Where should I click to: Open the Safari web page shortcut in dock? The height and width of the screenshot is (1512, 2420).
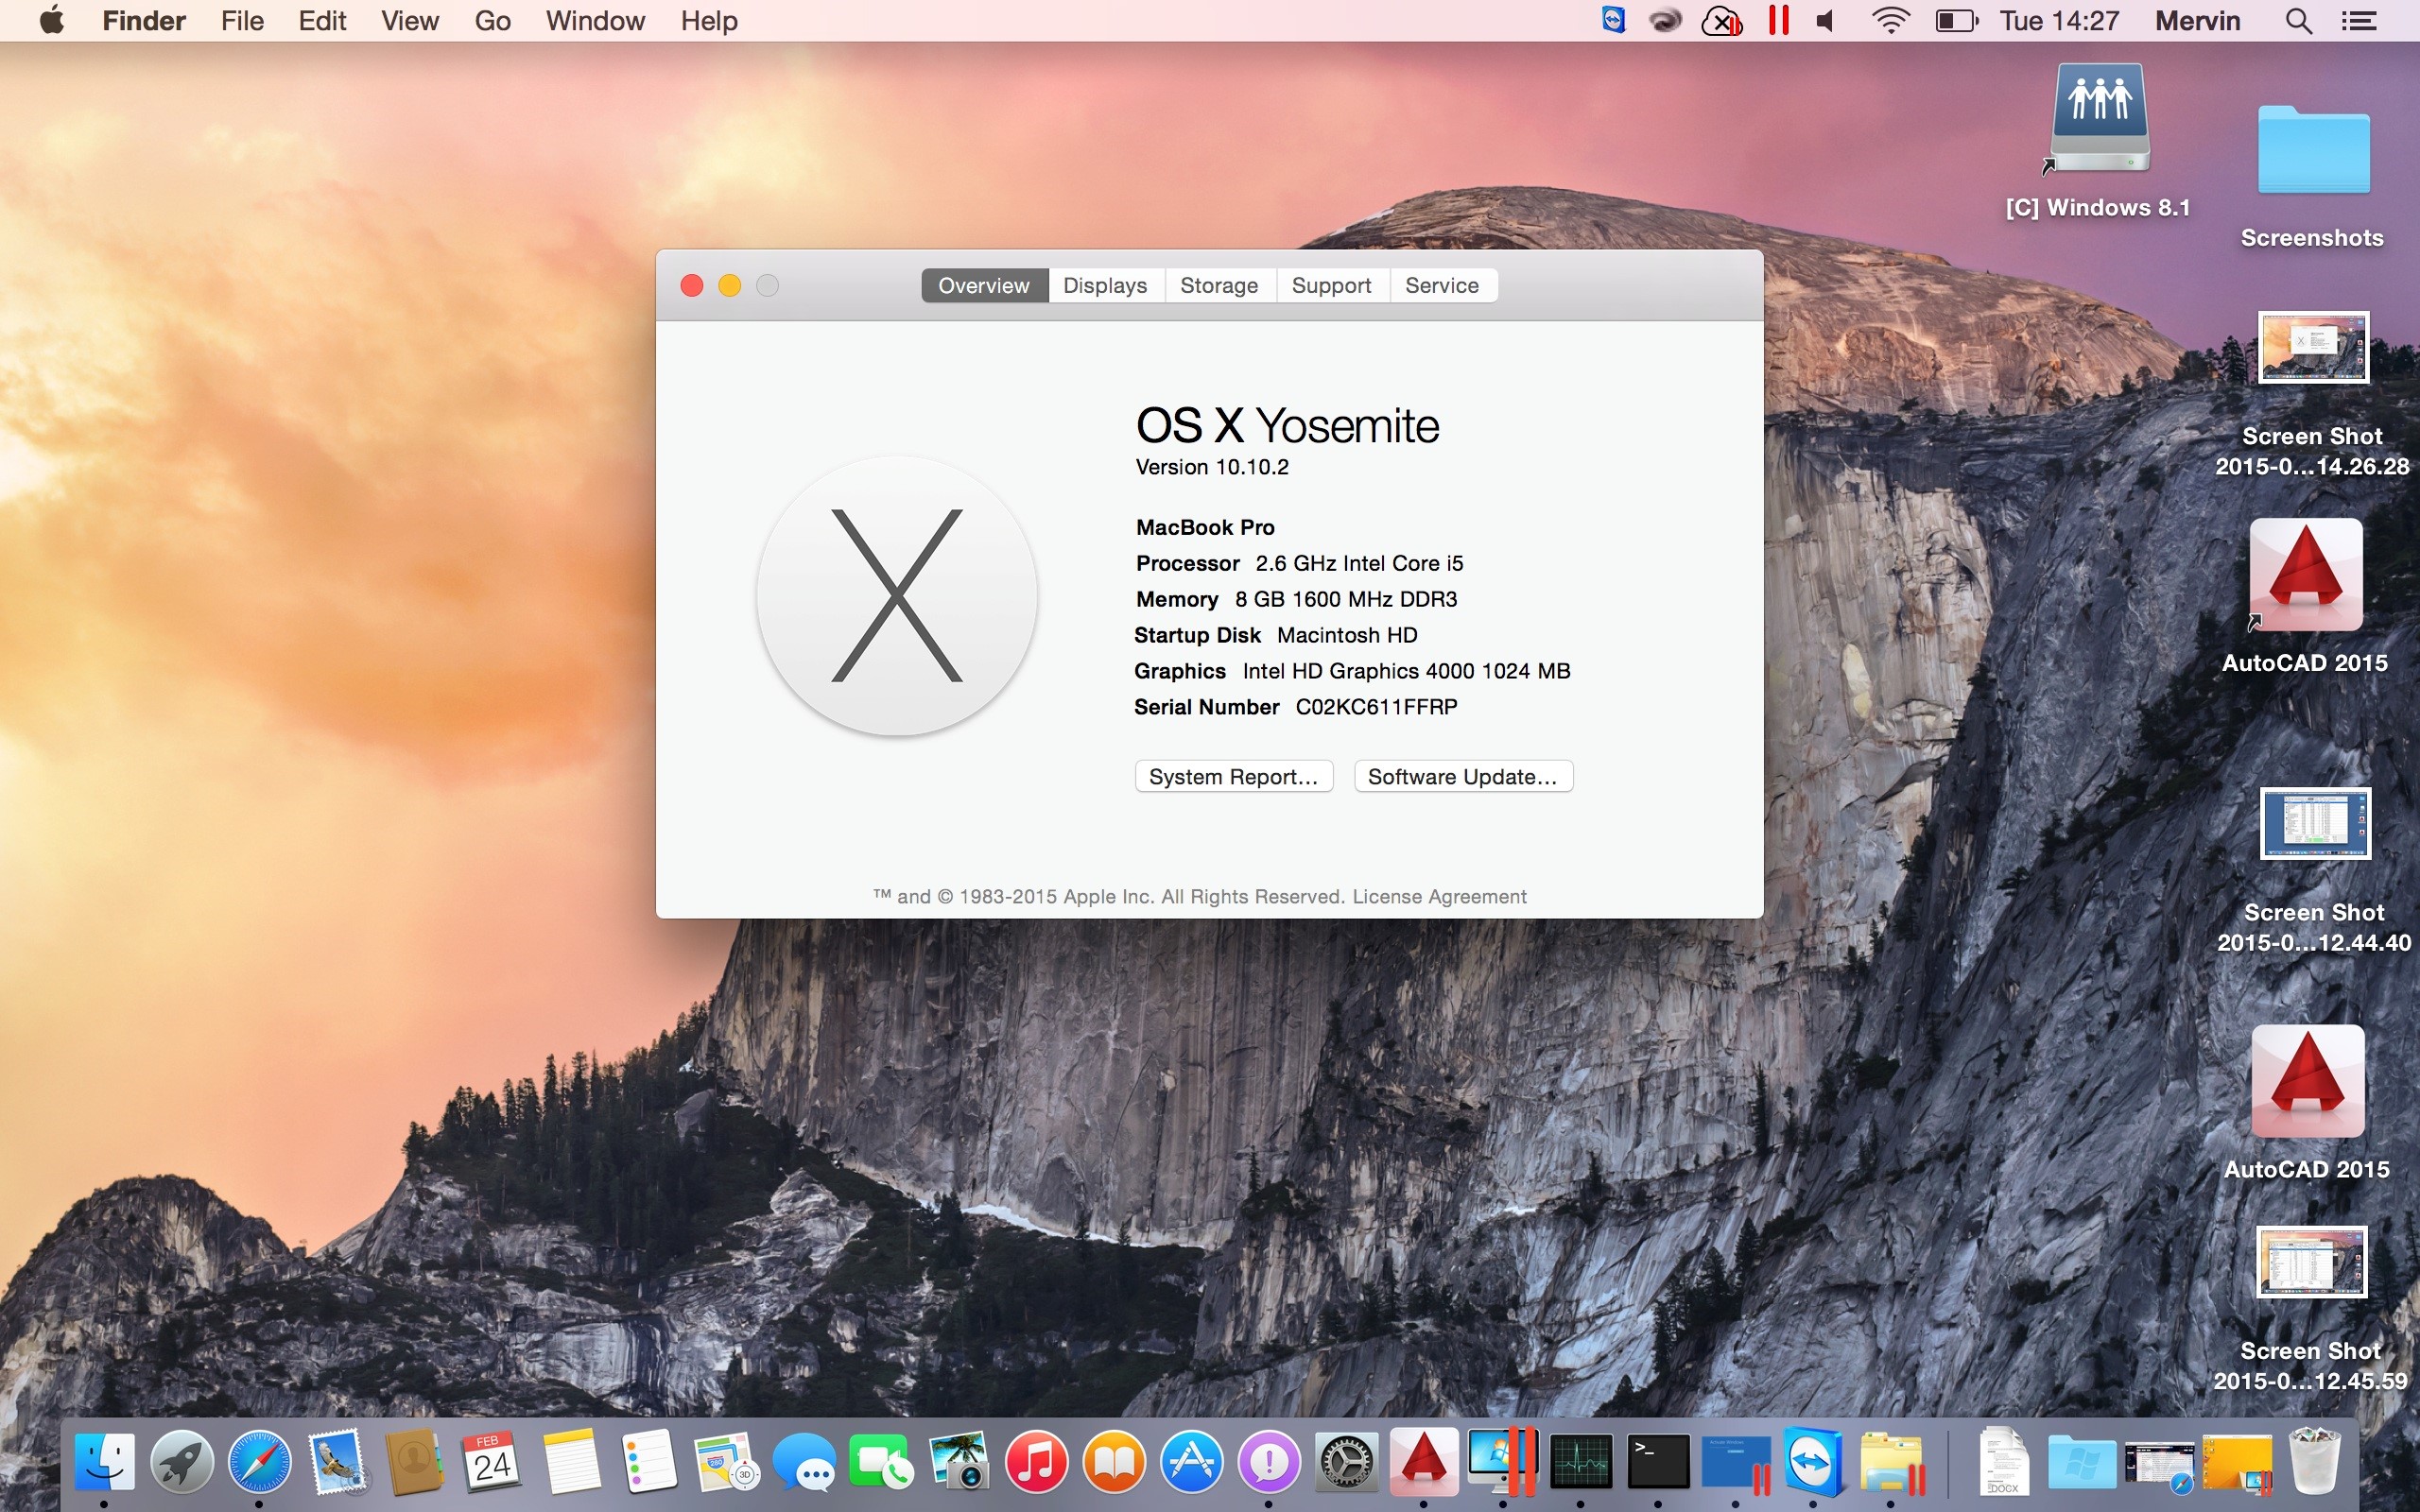click(2159, 1465)
